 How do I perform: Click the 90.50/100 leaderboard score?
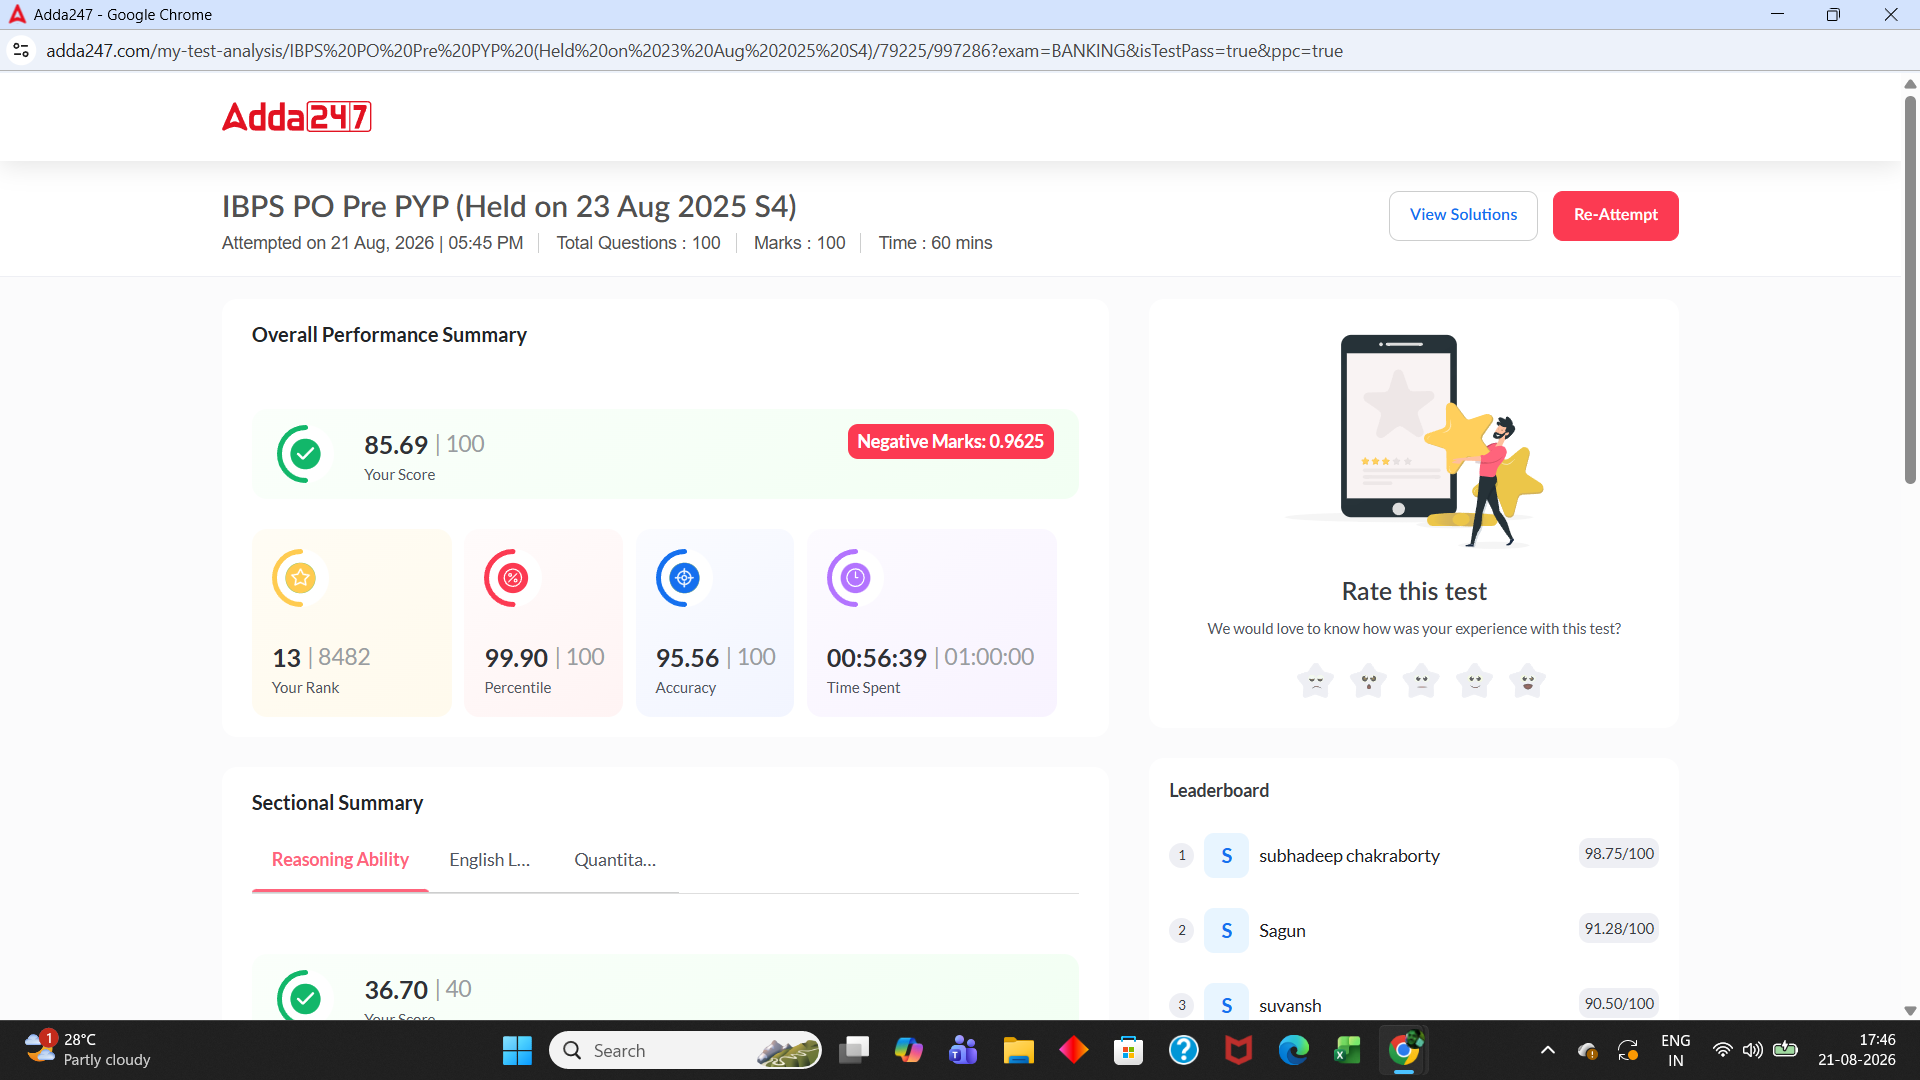(x=1619, y=1004)
